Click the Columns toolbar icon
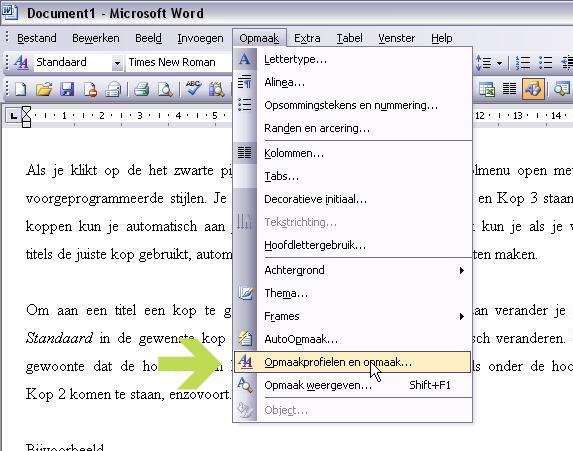Image resolution: width=573 pixels, height=451 pixels. 509,89
